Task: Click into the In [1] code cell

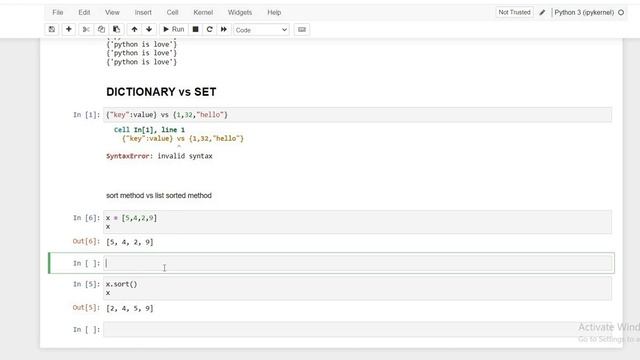Action: point(357,115)
